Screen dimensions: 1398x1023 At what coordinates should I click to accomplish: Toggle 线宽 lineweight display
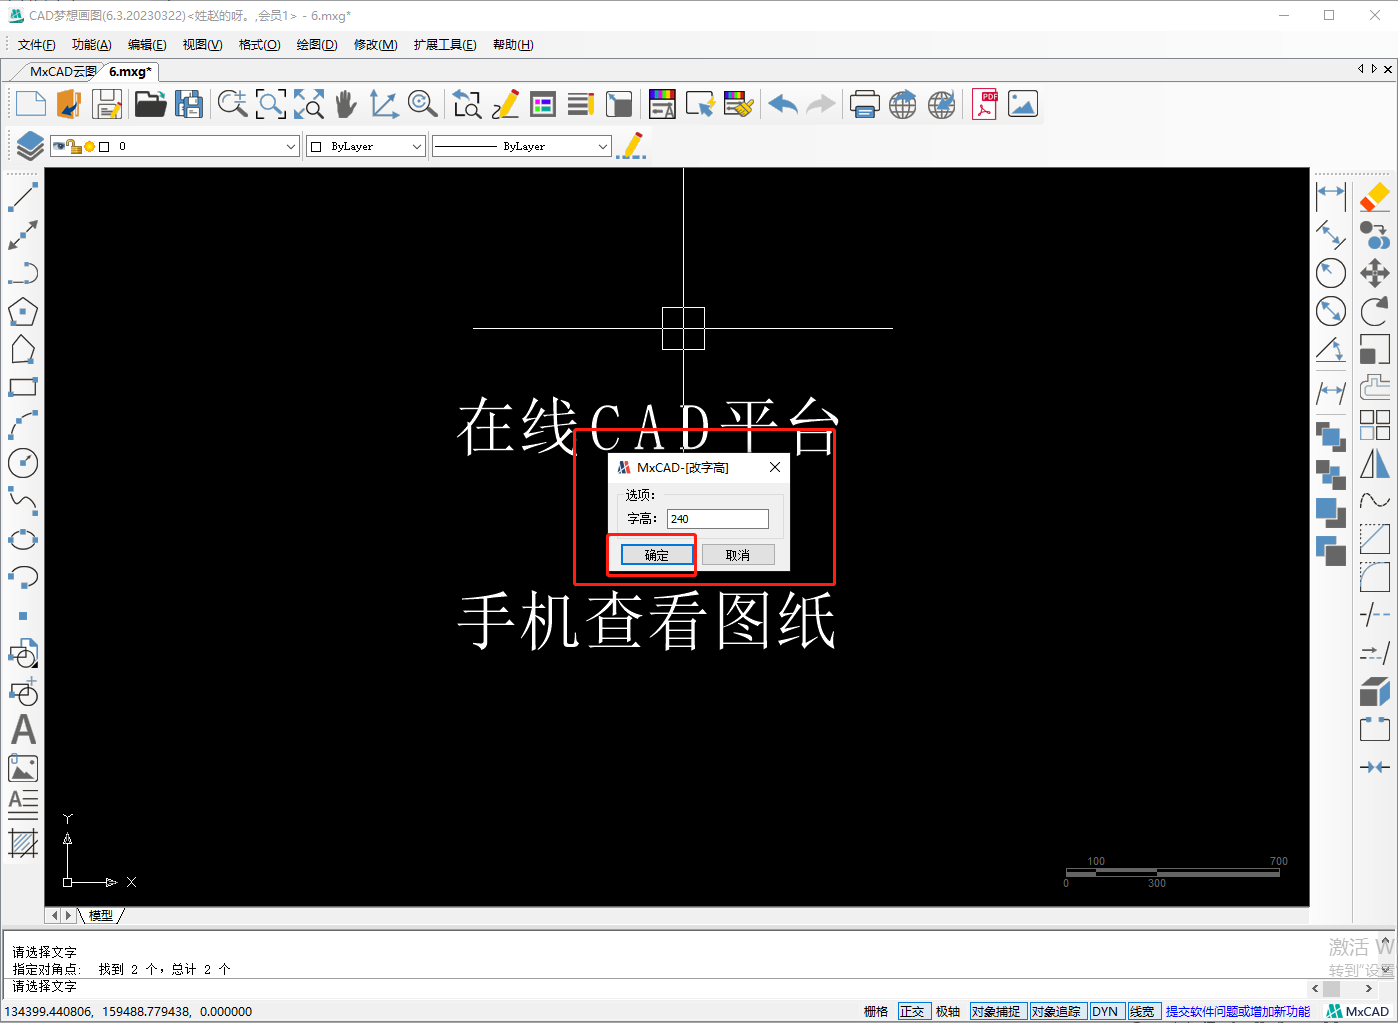coord(1142,1011)
